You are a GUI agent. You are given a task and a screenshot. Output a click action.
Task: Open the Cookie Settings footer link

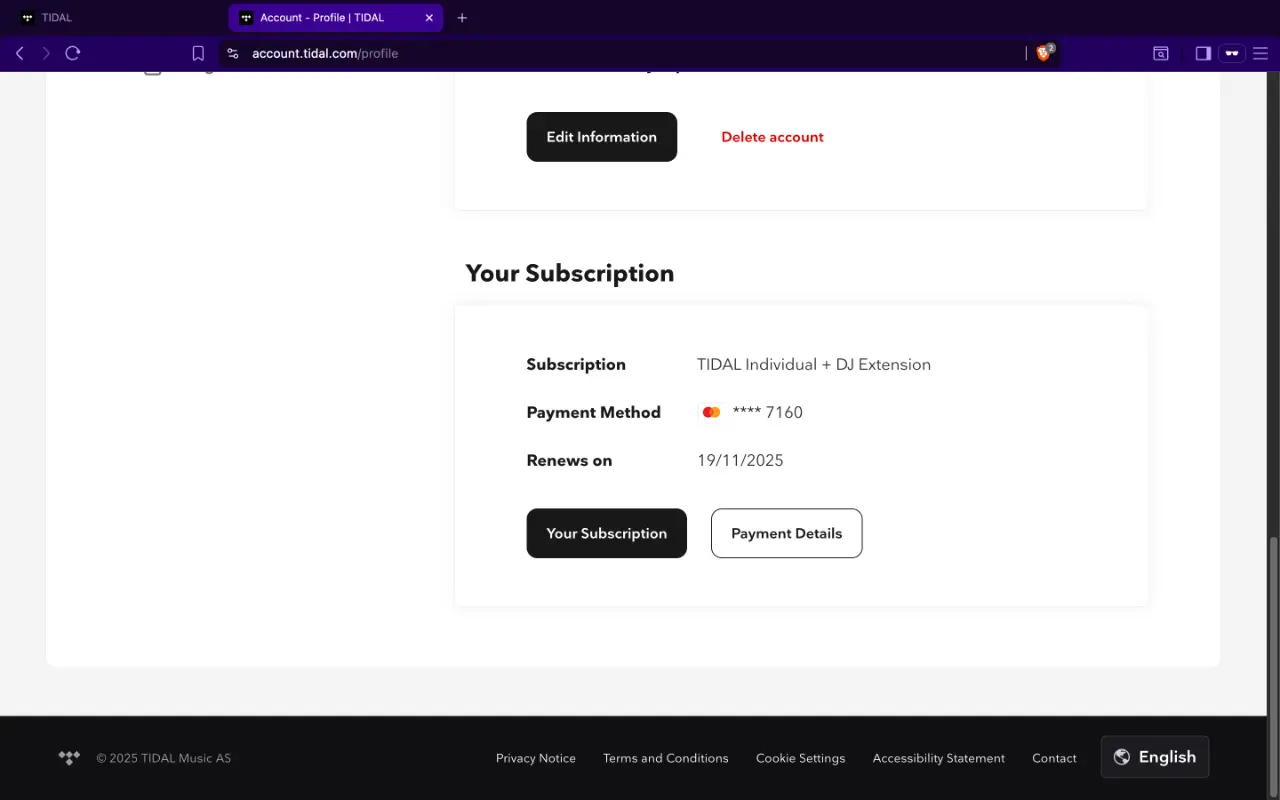801,758
